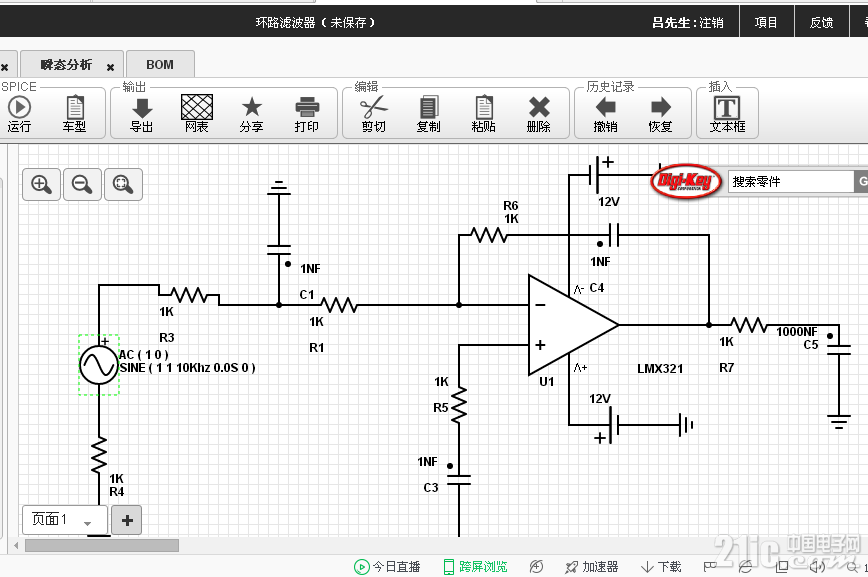The height and width of the screenshot is (577, 868).
Task: Redo with the 恢复 right arrow
Action: 660,107
